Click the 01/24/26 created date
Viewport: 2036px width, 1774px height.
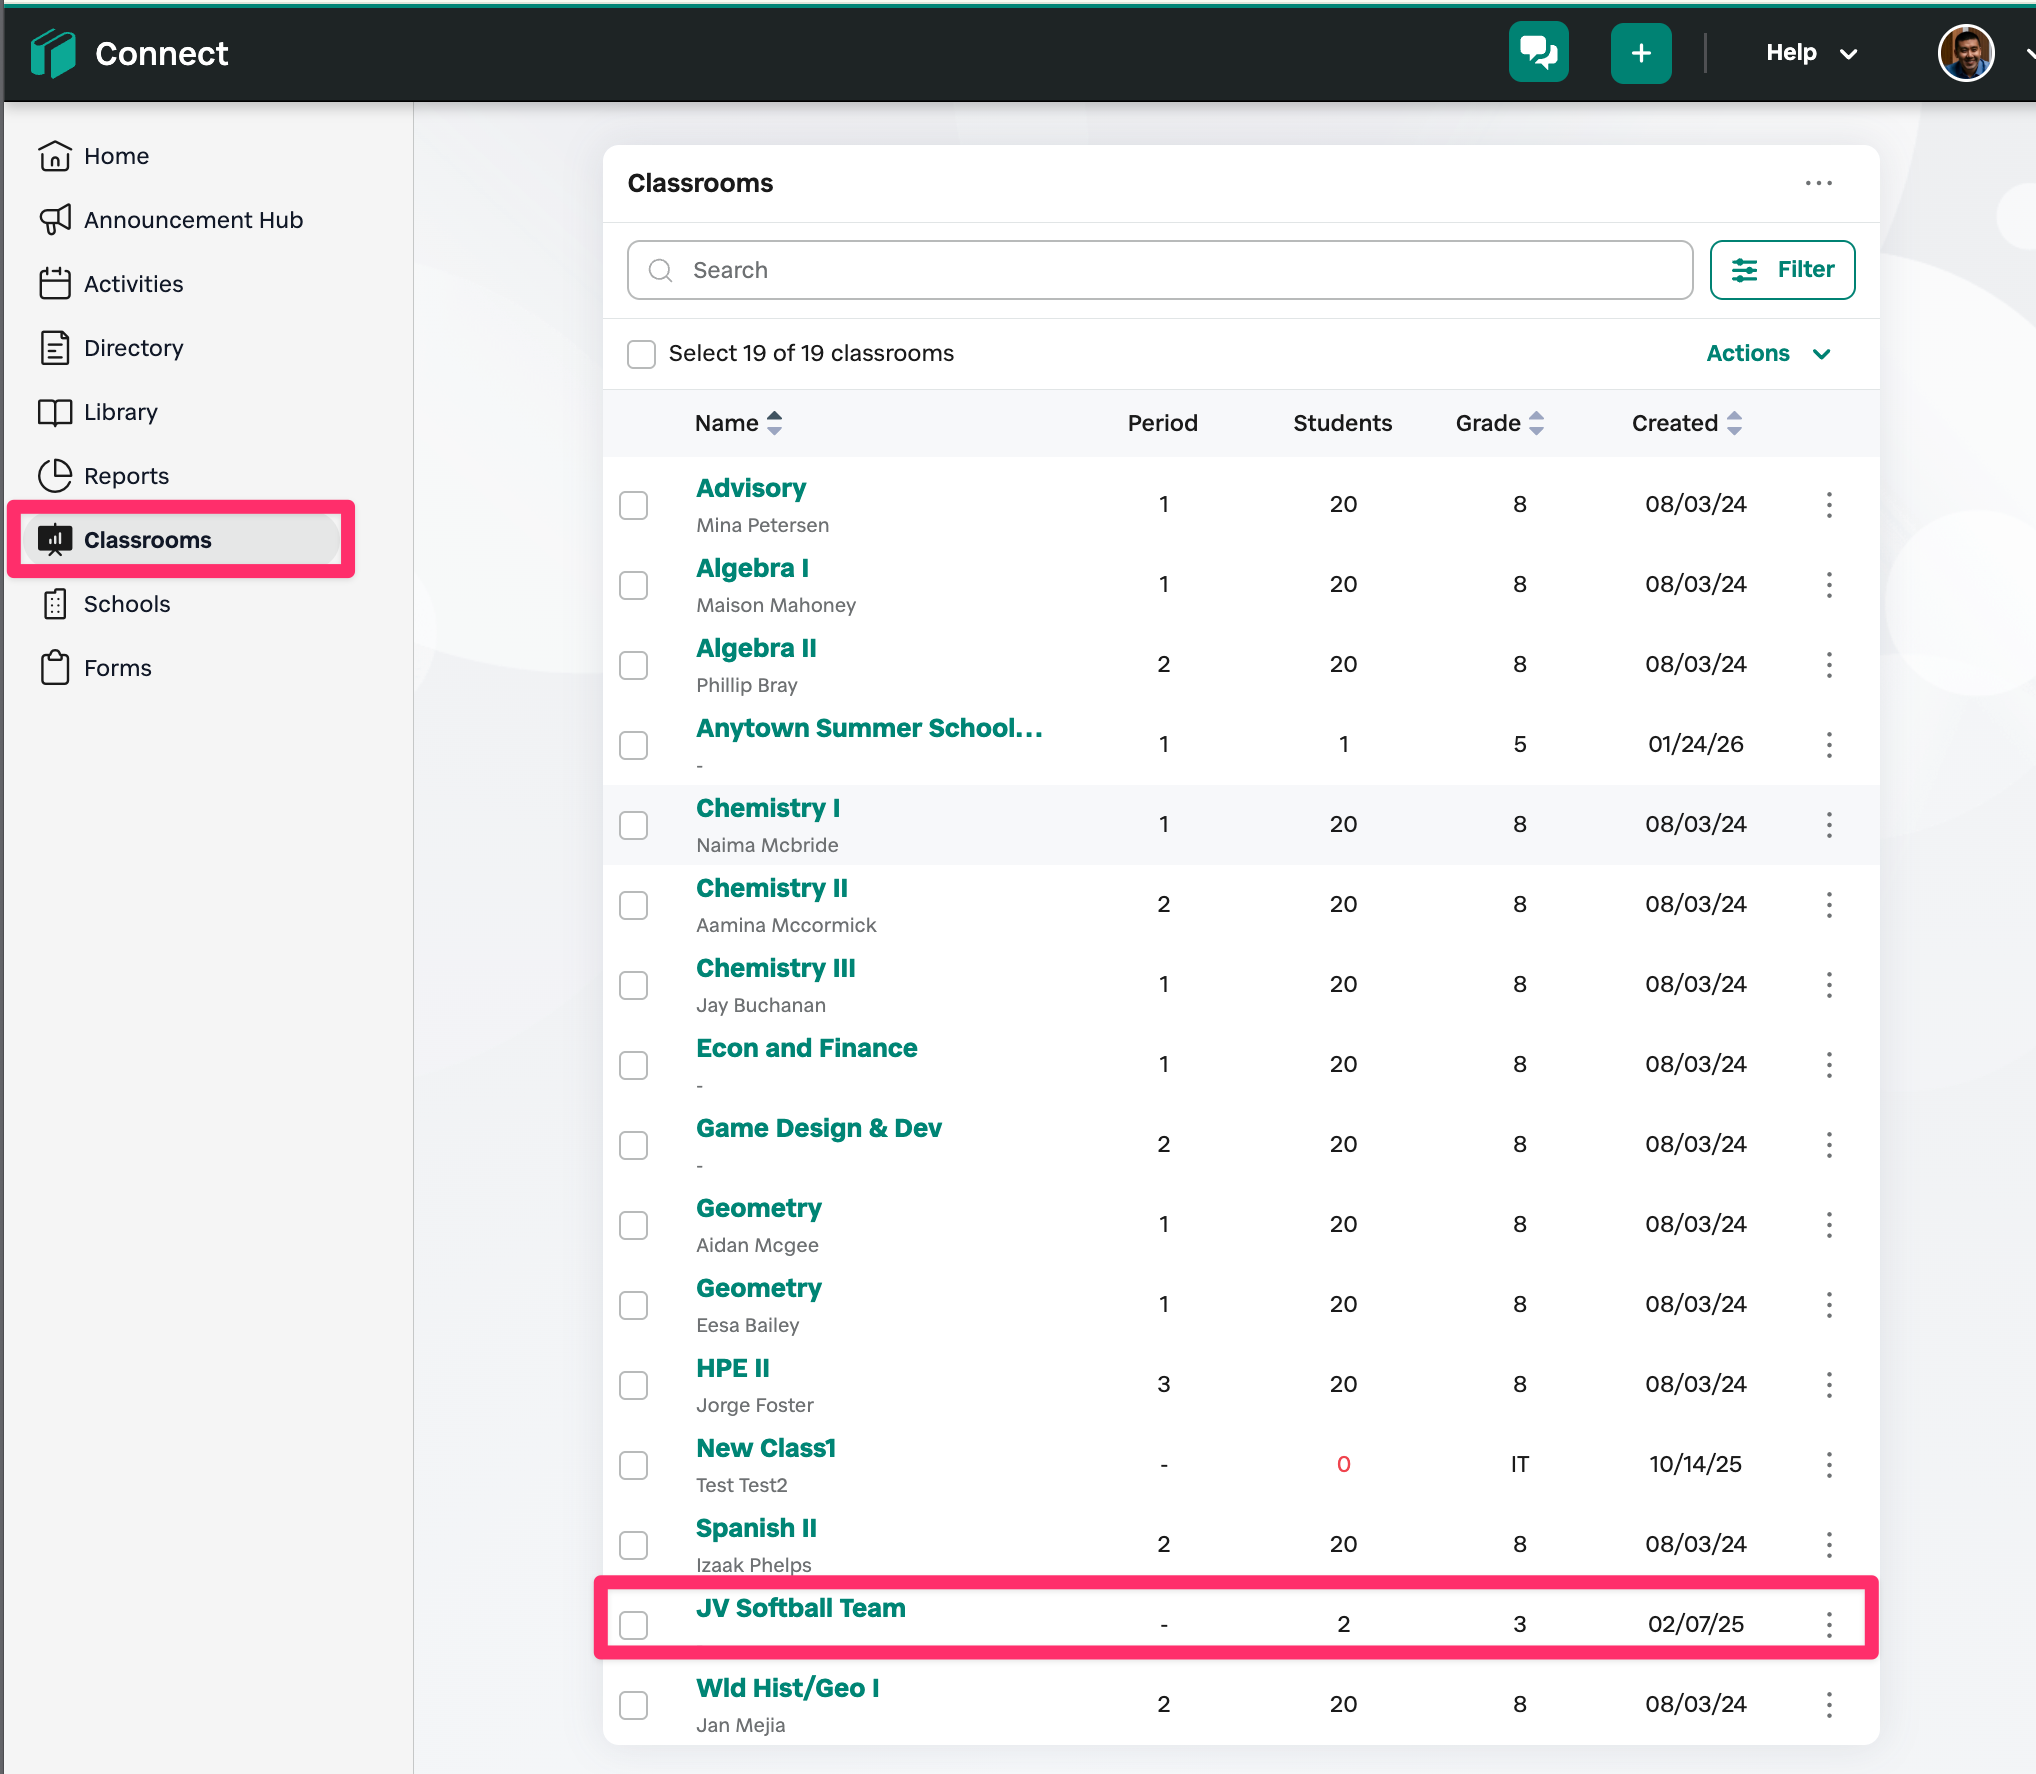tap(1695, 744)
